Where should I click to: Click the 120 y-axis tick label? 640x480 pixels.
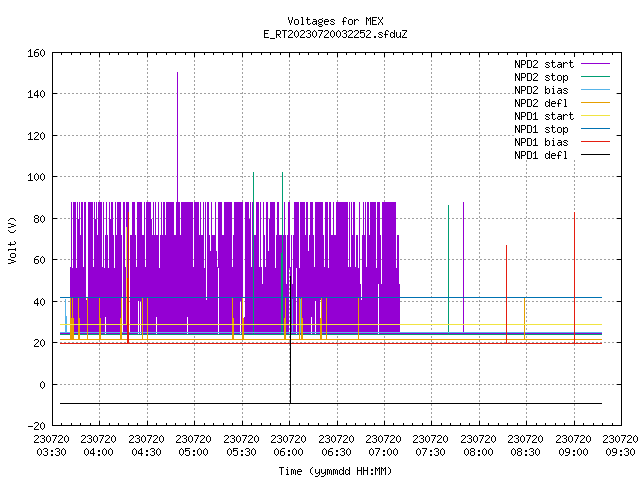pyautogui.click(x=36, y=136)
